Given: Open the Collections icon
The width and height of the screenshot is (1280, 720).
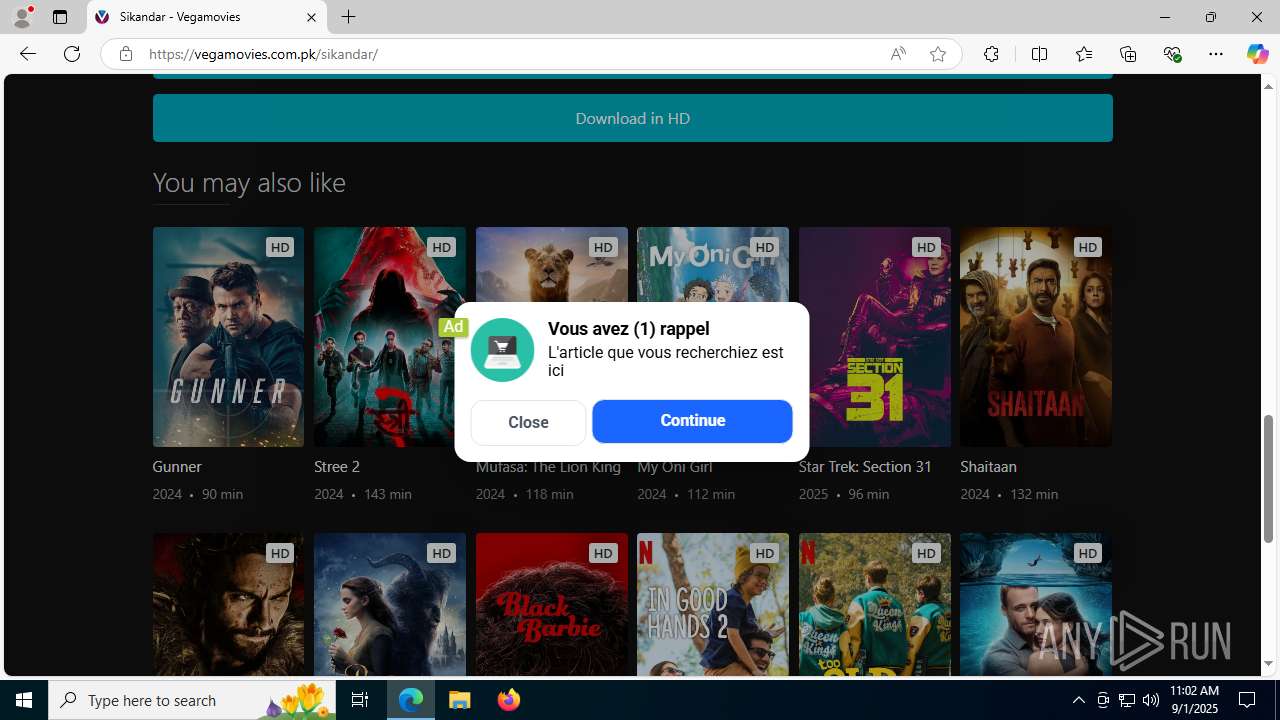Looking at the screenshot, I should click(1128, 54).
